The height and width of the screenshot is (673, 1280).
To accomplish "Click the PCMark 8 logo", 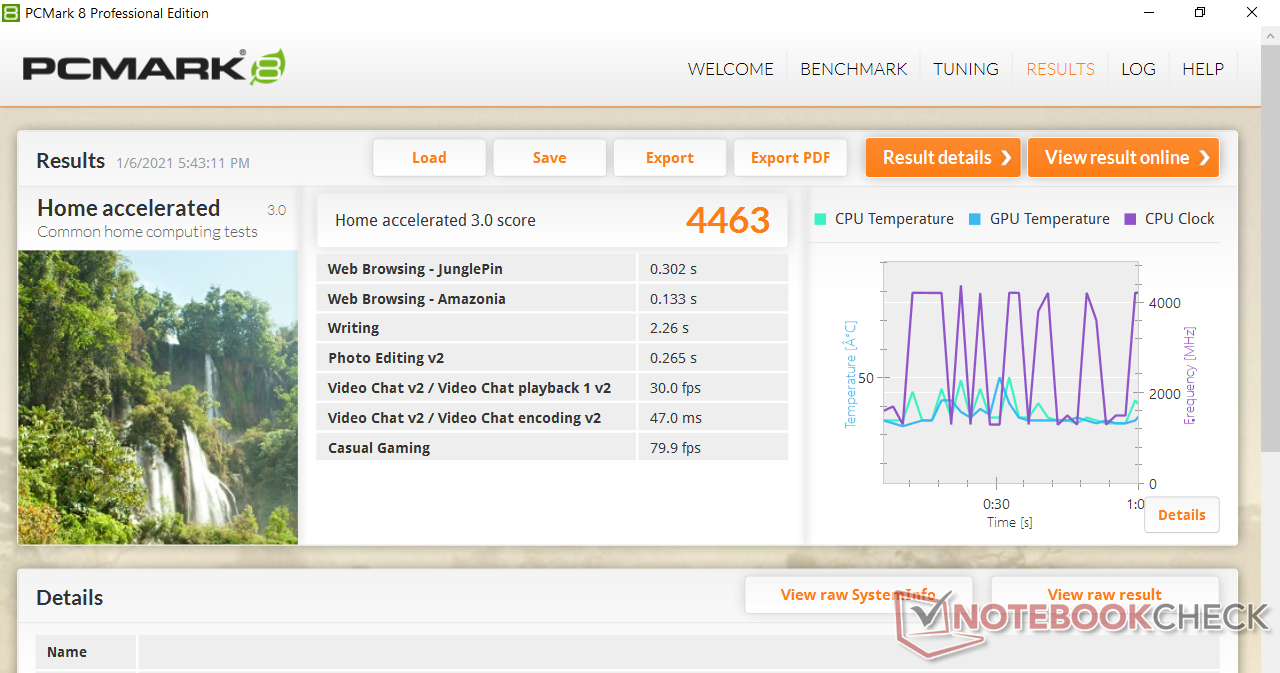I will point(153,67).
